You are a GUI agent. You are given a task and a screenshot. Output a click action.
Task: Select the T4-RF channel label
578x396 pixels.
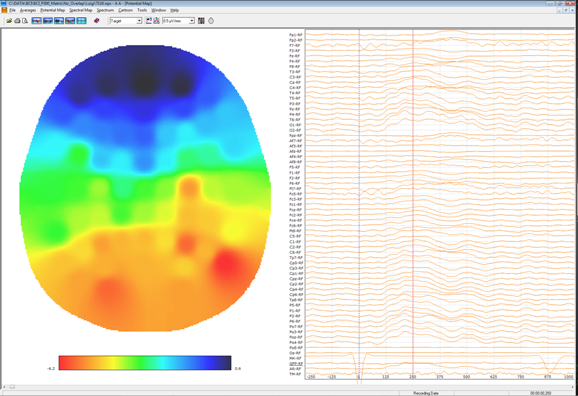point(295,93)
